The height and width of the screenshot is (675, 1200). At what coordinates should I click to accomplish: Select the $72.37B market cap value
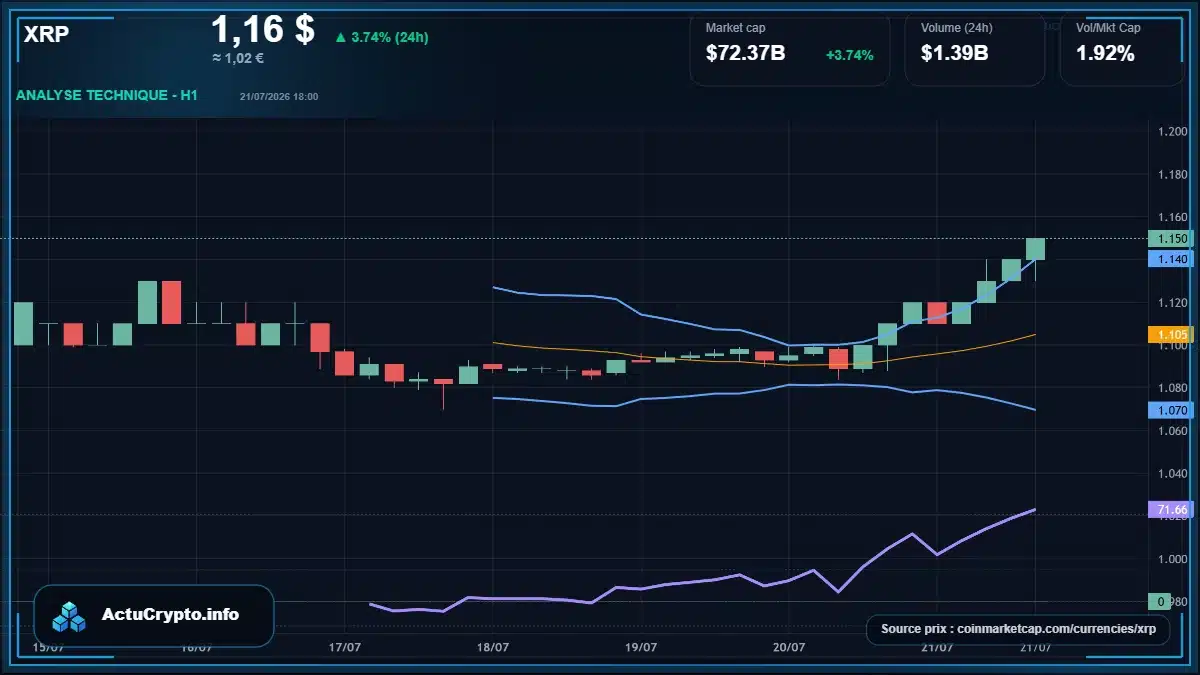[745, 54]
